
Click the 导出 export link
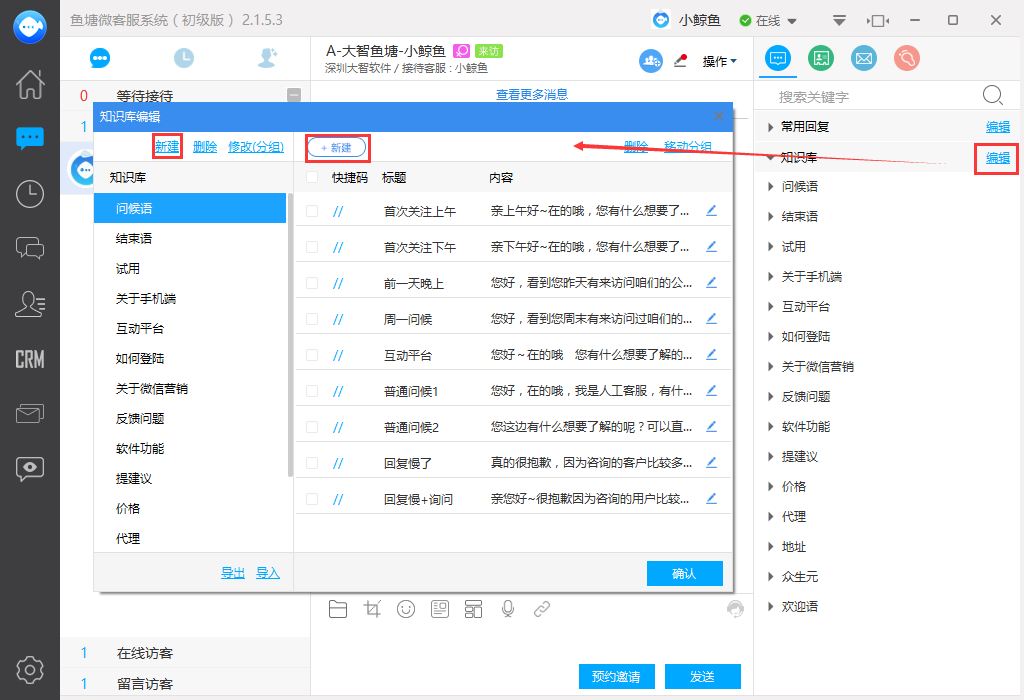(x=233, y=573)
